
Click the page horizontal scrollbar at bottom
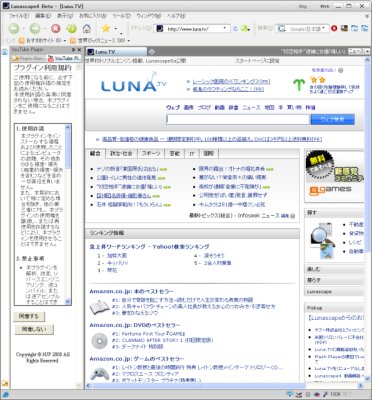[225, 385]
